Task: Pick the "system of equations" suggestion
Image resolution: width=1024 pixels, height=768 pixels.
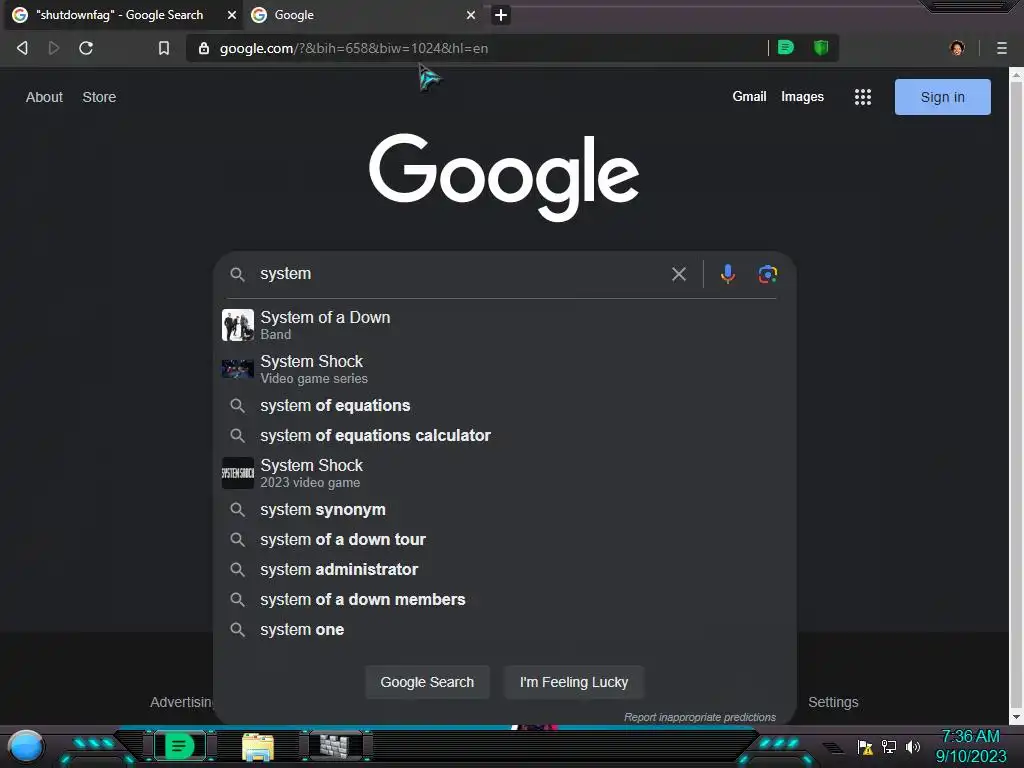Action: 504,406
